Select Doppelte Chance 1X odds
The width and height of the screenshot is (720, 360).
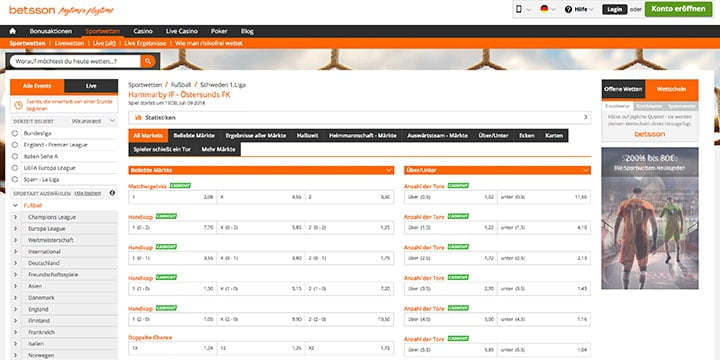click(x=173, y=348)
